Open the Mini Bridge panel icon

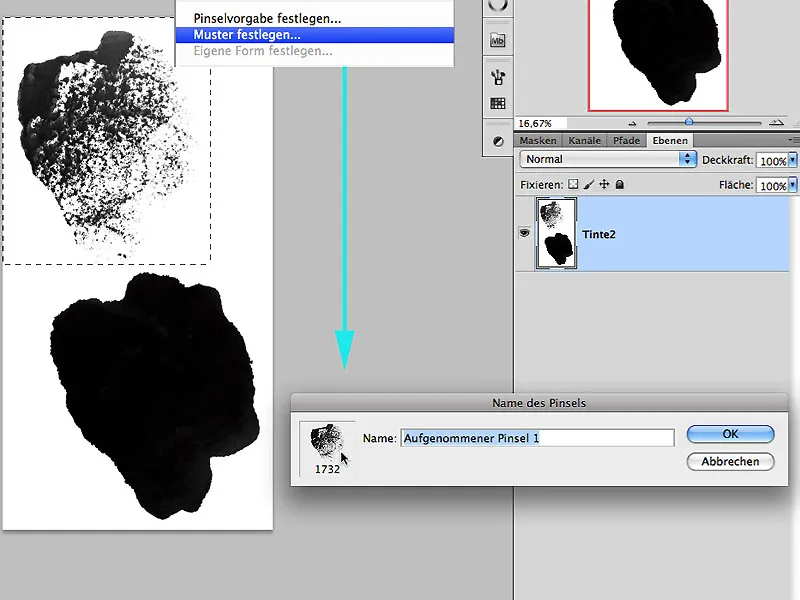tap(497, 40)
